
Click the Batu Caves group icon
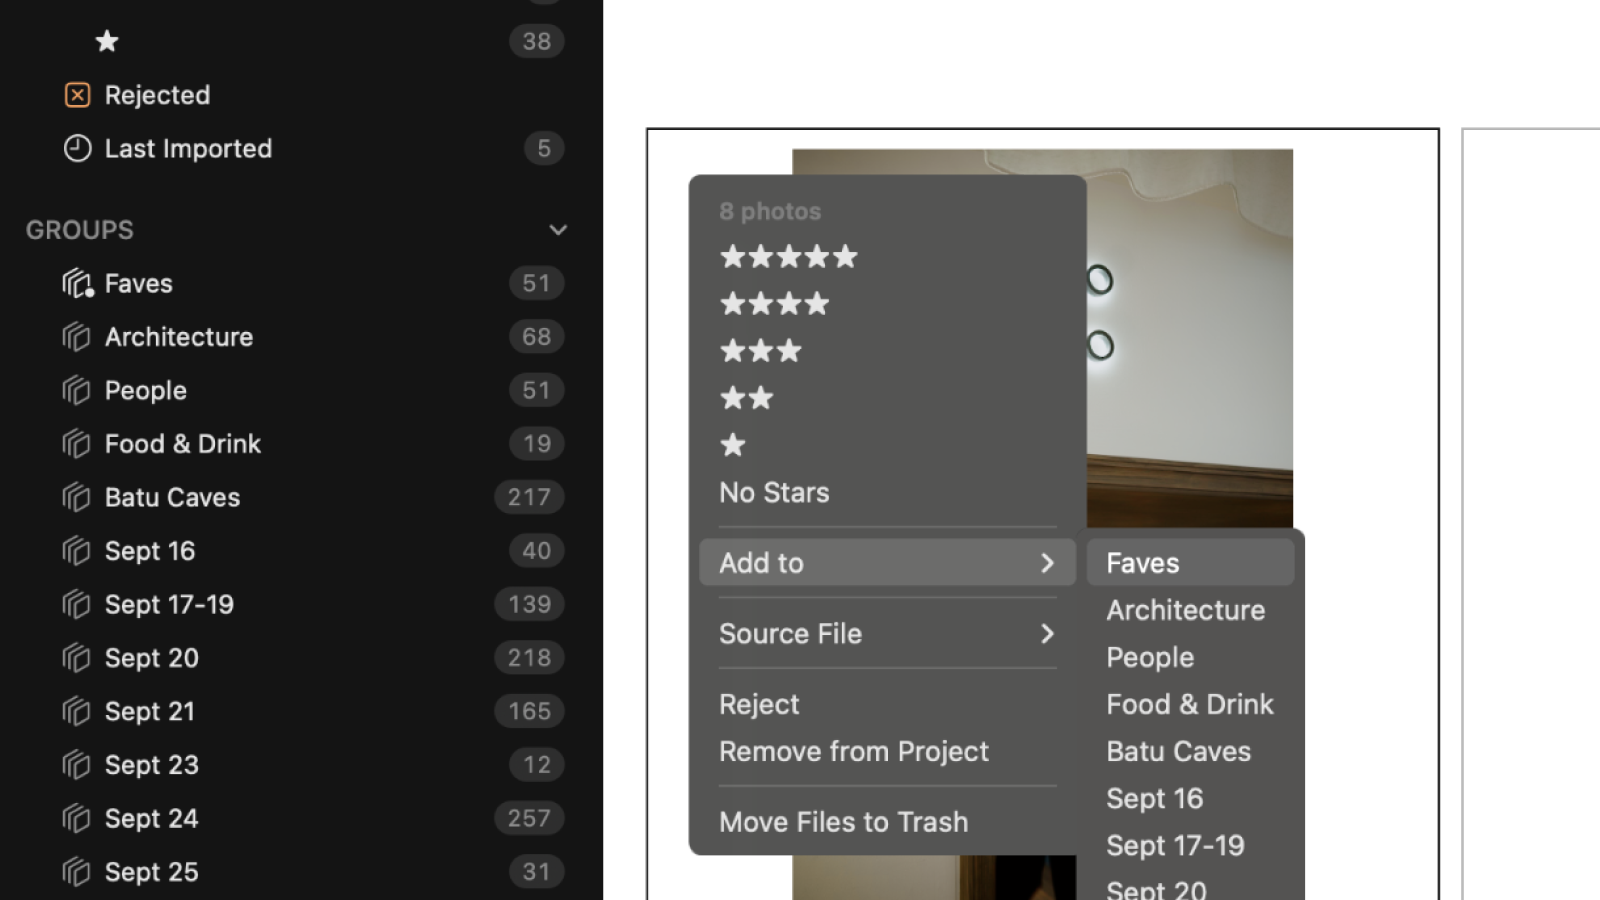point(77,497)
